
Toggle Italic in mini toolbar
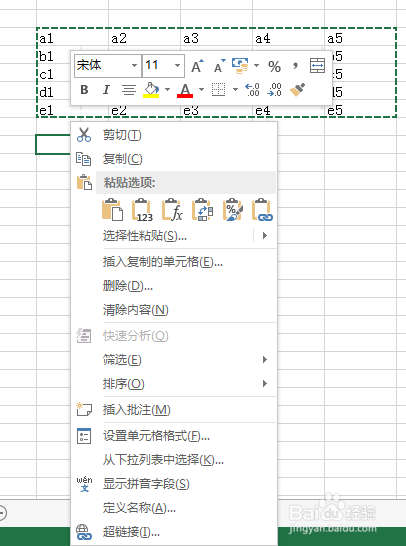pos(106,90)
